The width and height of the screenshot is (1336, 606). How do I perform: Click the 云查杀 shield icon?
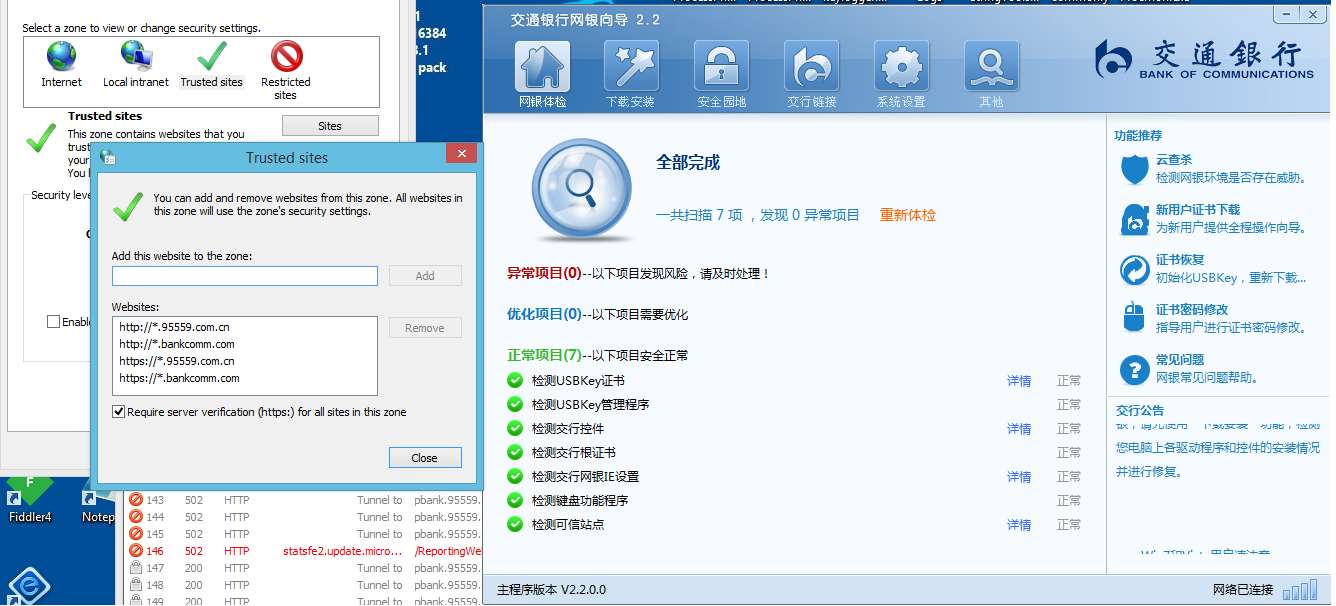(1134, 169)
